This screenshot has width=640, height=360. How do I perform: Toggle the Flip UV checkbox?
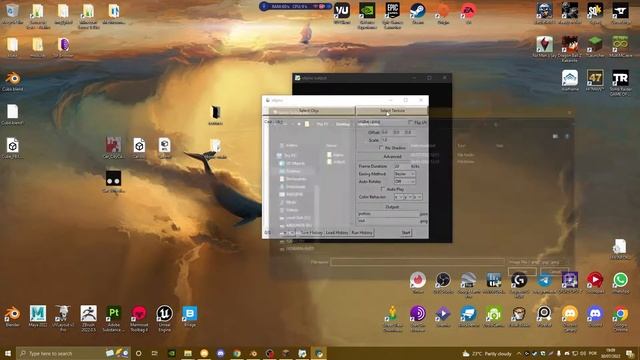[410, 122]
